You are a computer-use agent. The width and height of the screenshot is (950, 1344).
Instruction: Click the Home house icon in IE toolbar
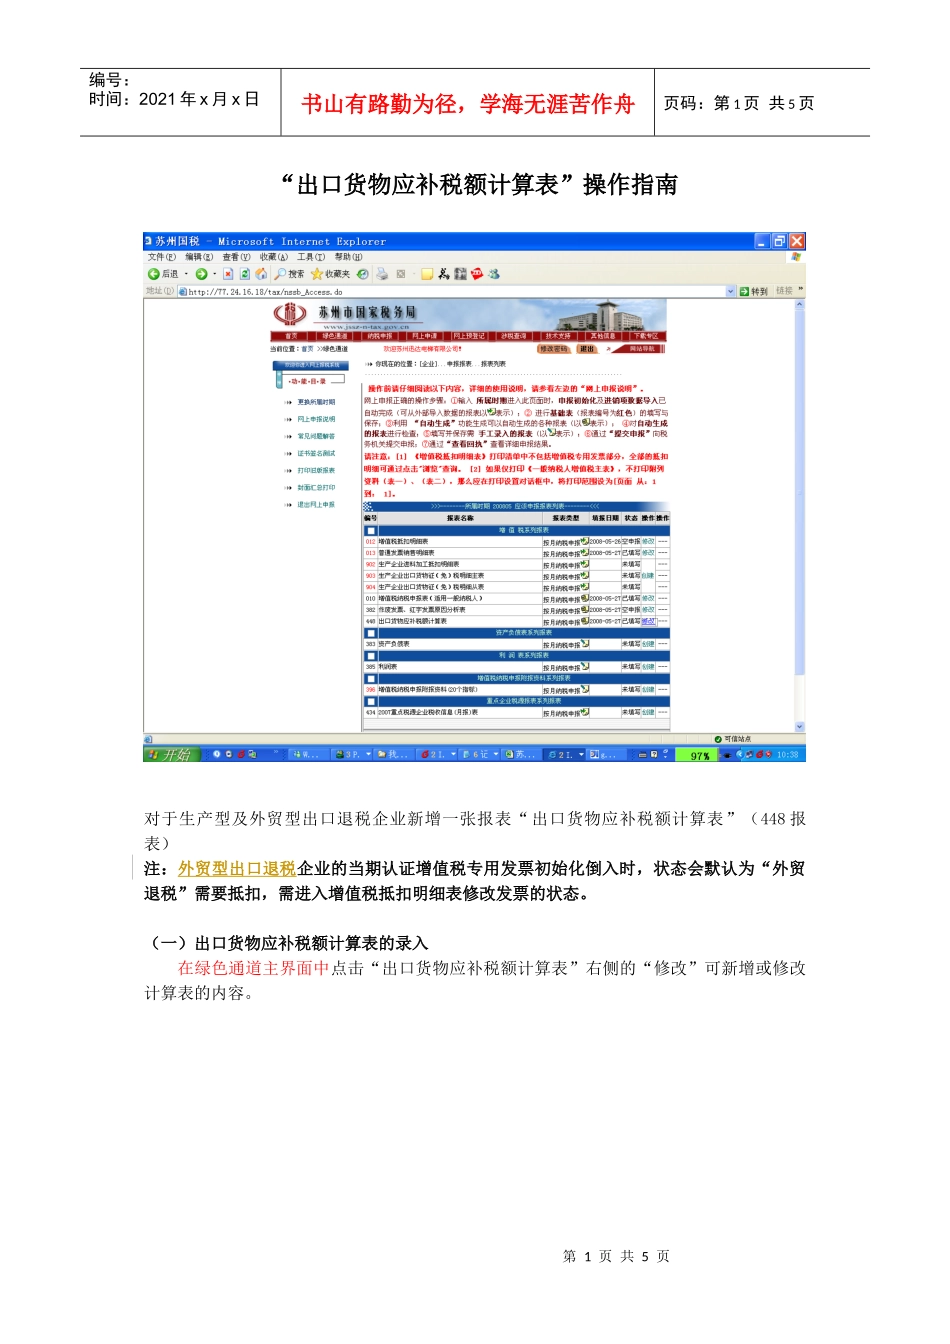[260, 273]
